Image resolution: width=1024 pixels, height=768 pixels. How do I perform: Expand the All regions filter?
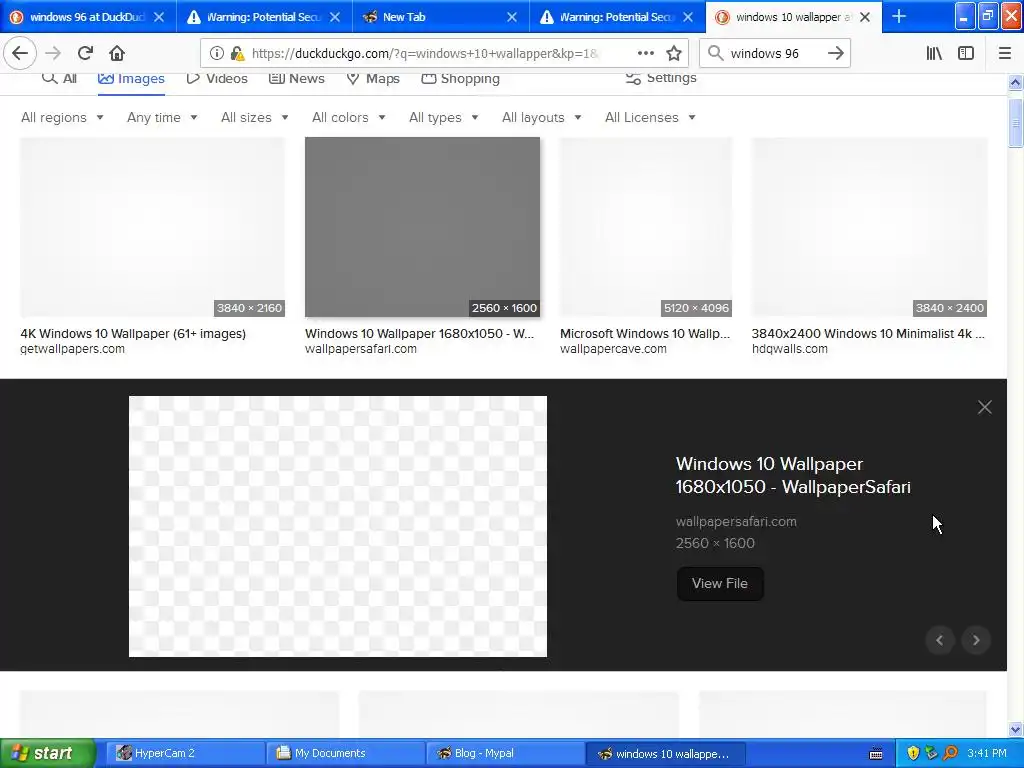point(62,118)
